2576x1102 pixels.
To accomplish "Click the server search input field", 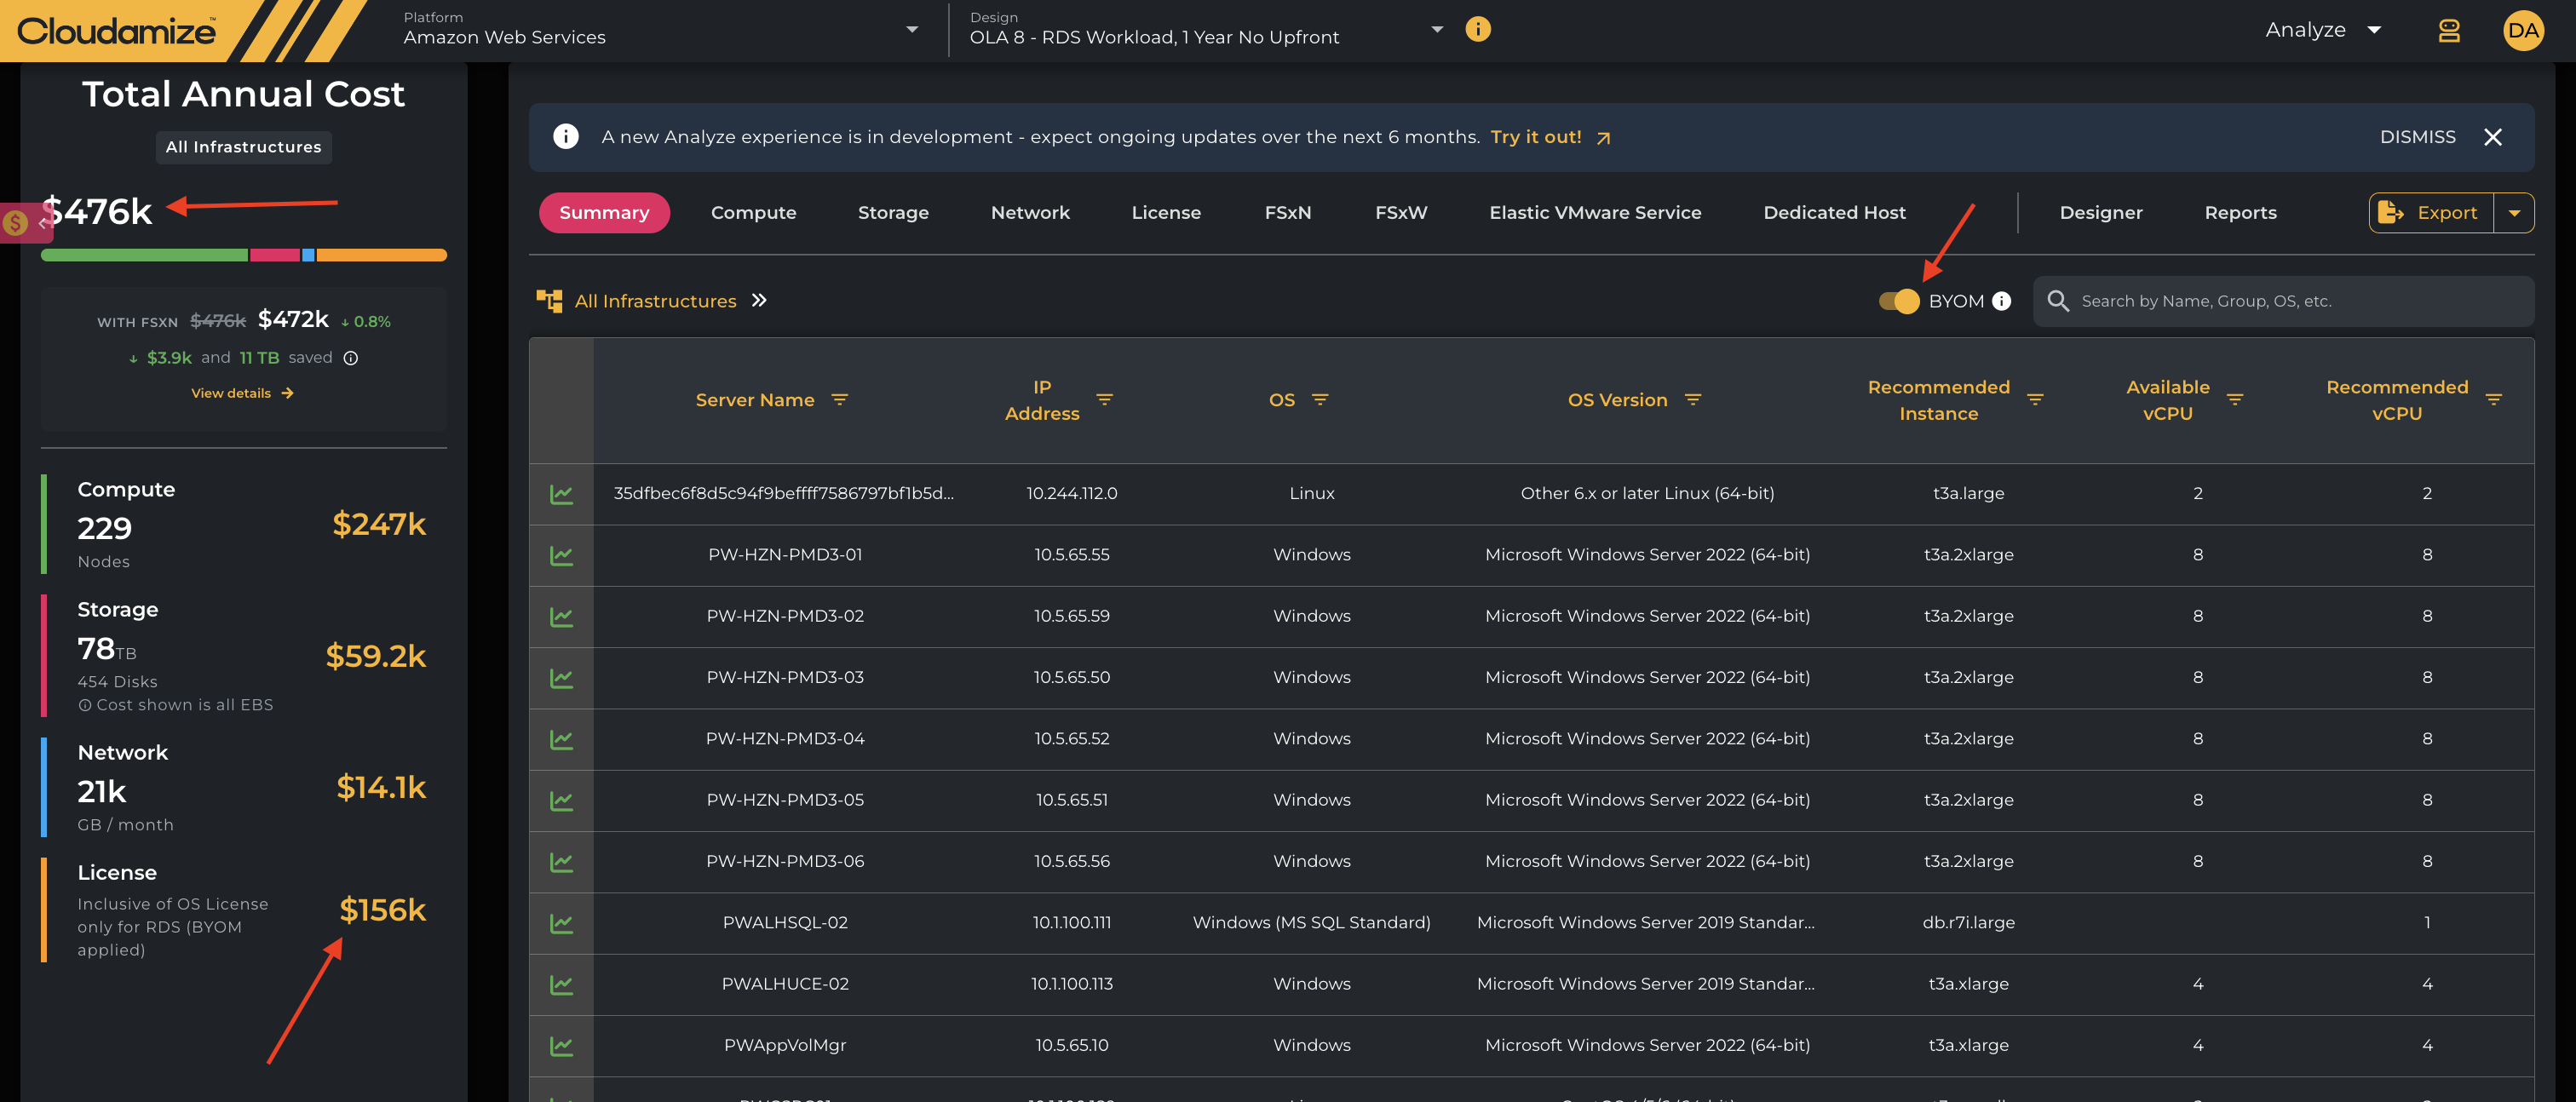I will 2283,301.
